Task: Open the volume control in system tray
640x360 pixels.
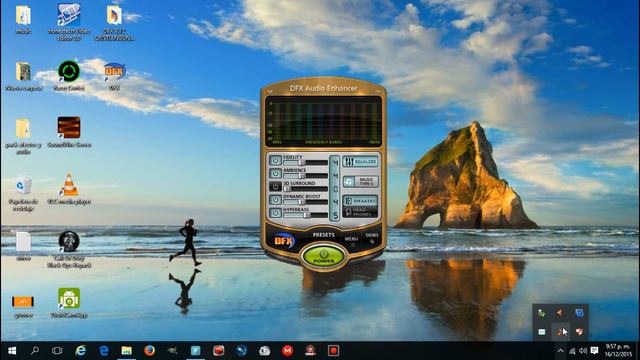Action: (x=583, y=351)
